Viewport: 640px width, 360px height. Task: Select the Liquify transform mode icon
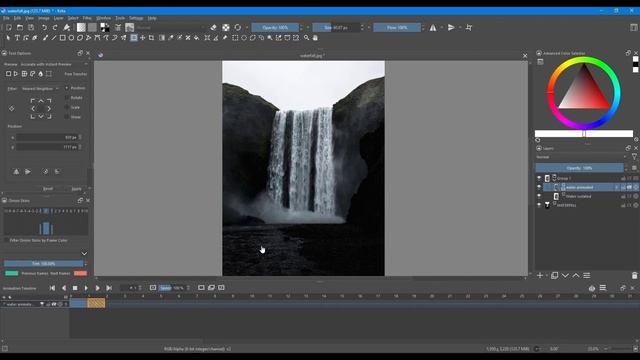40,74
